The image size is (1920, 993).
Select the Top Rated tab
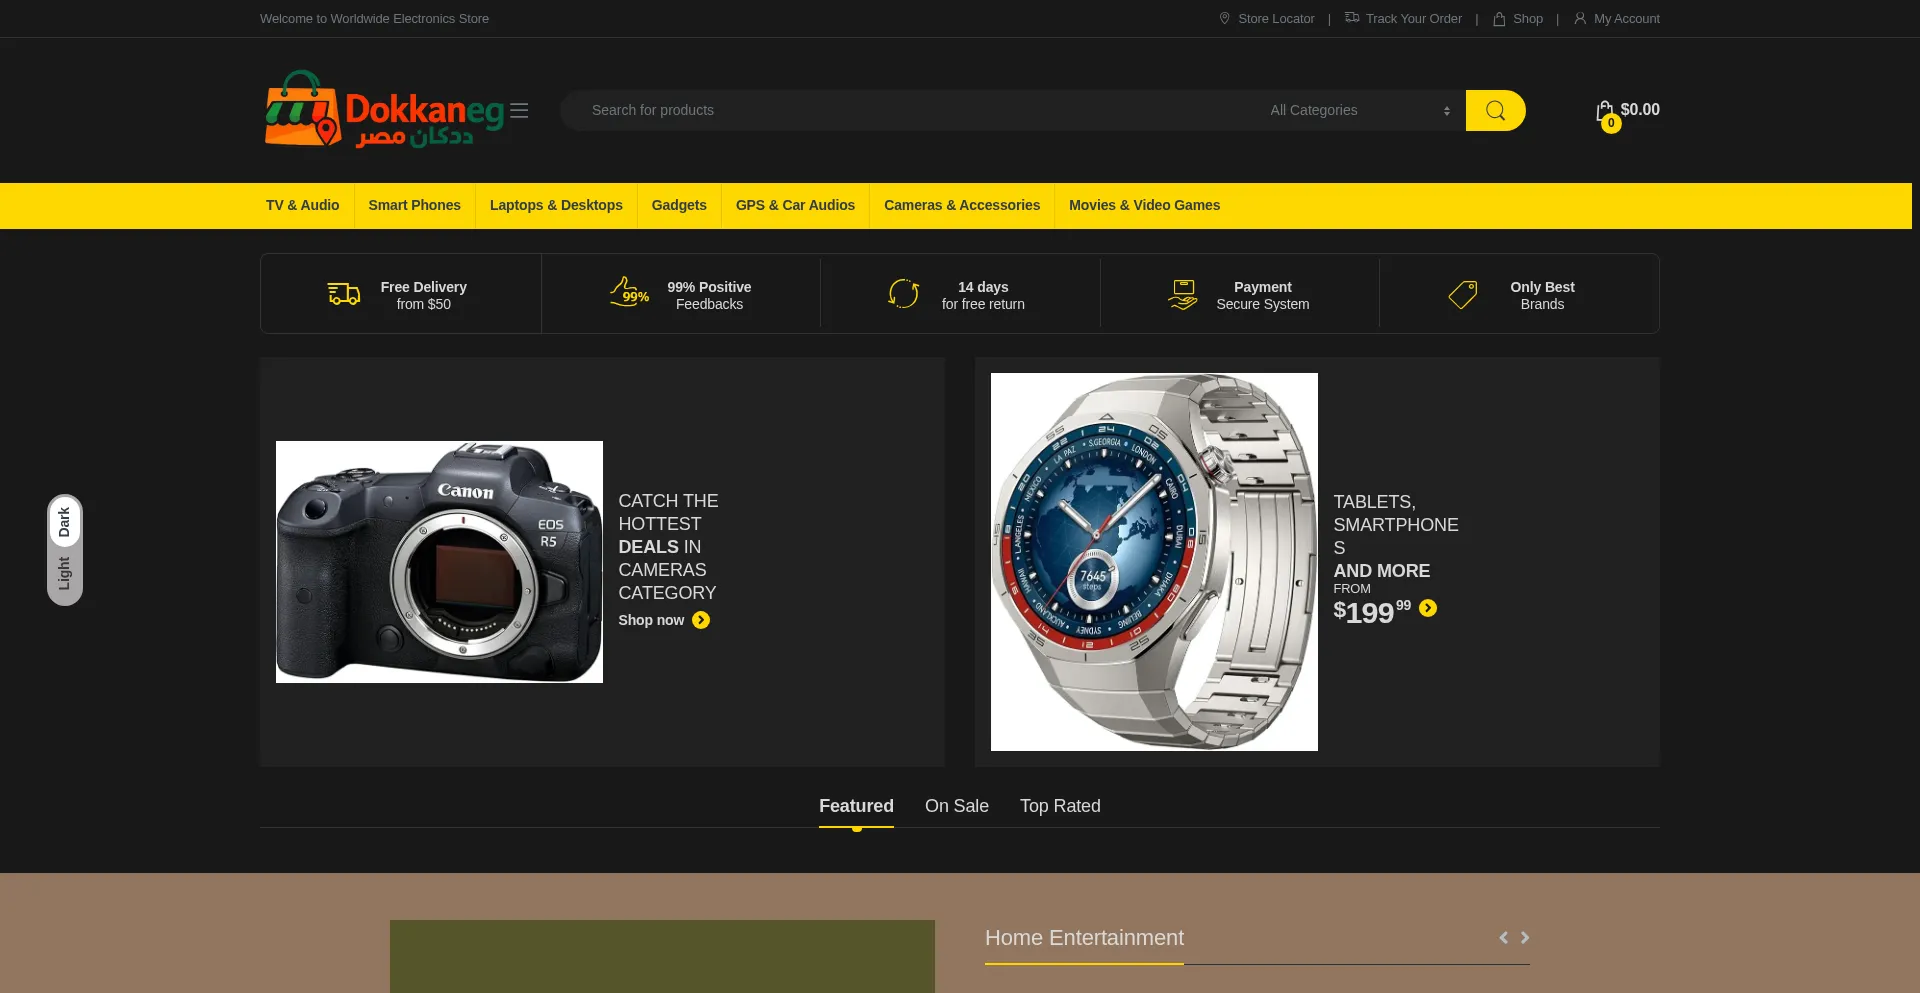1060,806
